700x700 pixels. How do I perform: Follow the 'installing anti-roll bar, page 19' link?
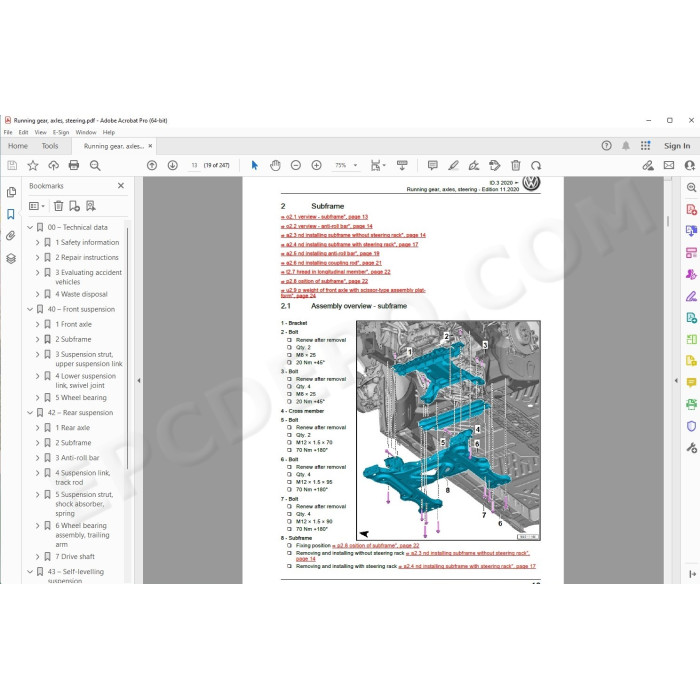330,253
